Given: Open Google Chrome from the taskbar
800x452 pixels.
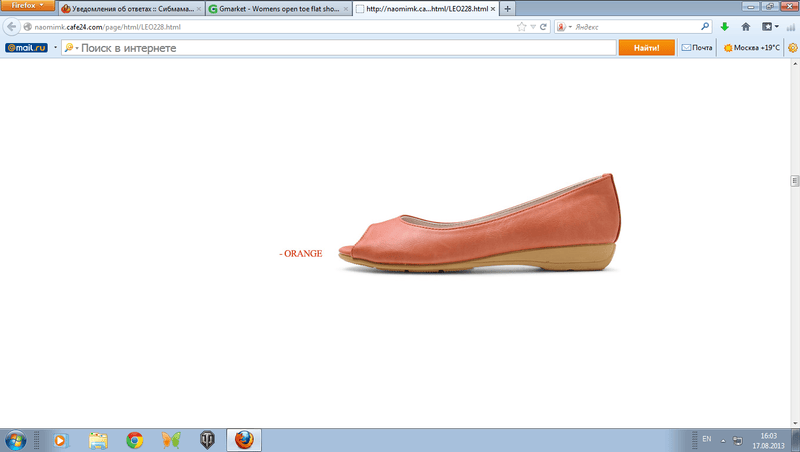Looking at the screenshot, I should [134, 439].
